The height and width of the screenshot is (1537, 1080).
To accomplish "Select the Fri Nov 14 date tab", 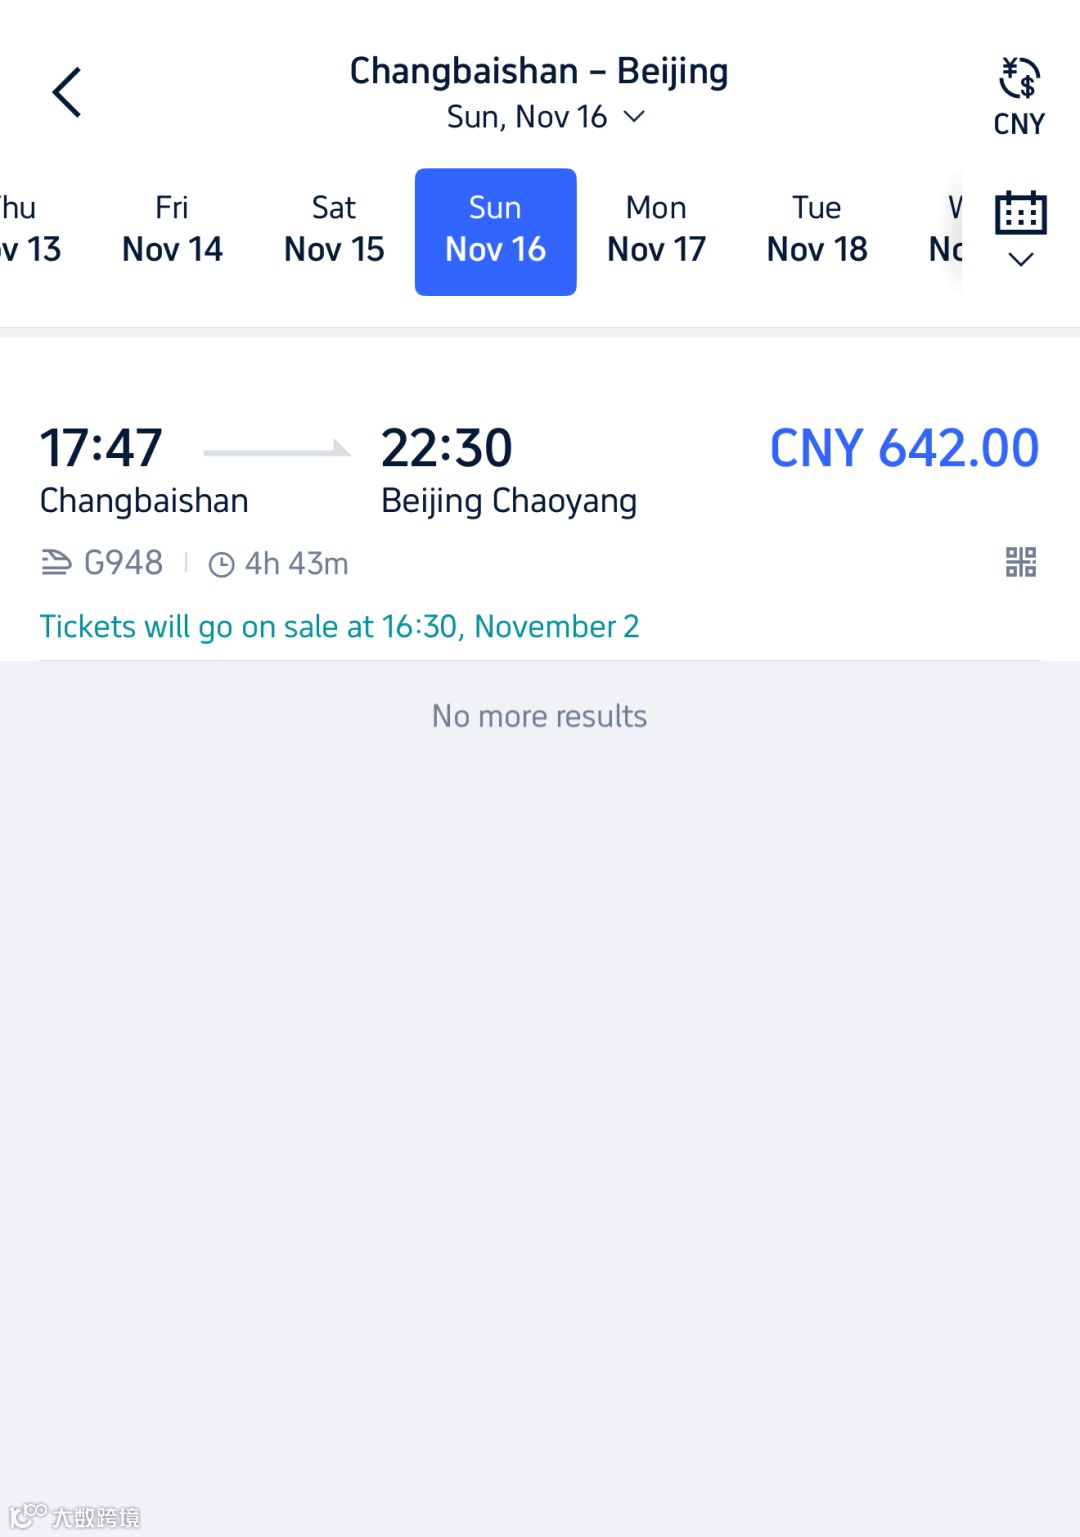I will coord(172,230).
